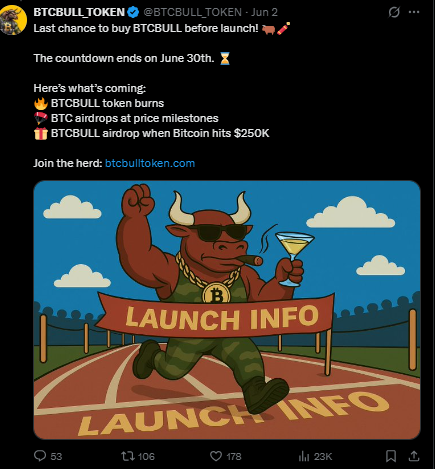Open the Jun 2 timestamp
The image size is (435, 469).
click(264, 12)
